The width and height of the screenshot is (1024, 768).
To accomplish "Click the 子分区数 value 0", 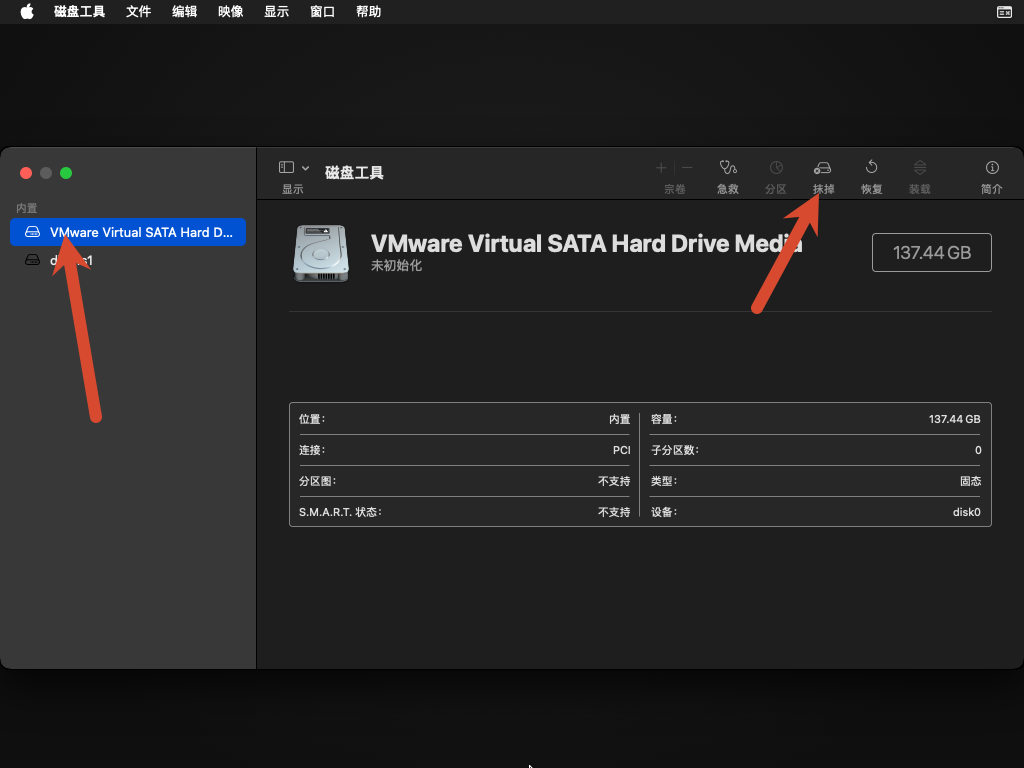I will pyautogui.click(x=978, y=450).
